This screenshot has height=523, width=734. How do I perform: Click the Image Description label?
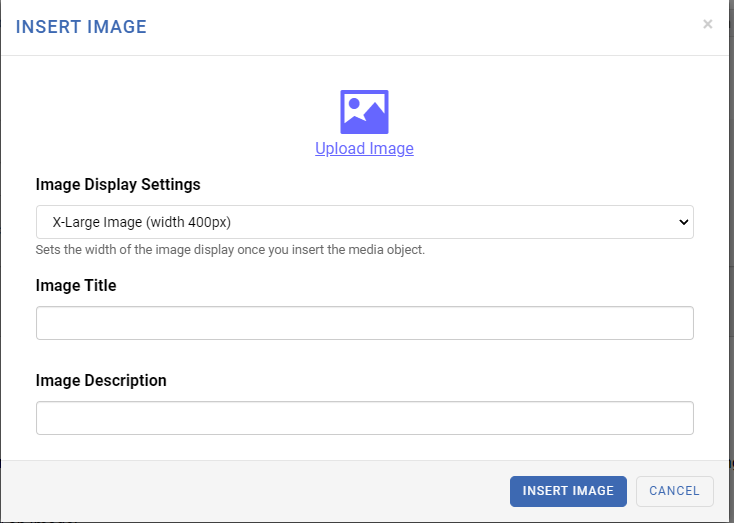coord(101,380)
